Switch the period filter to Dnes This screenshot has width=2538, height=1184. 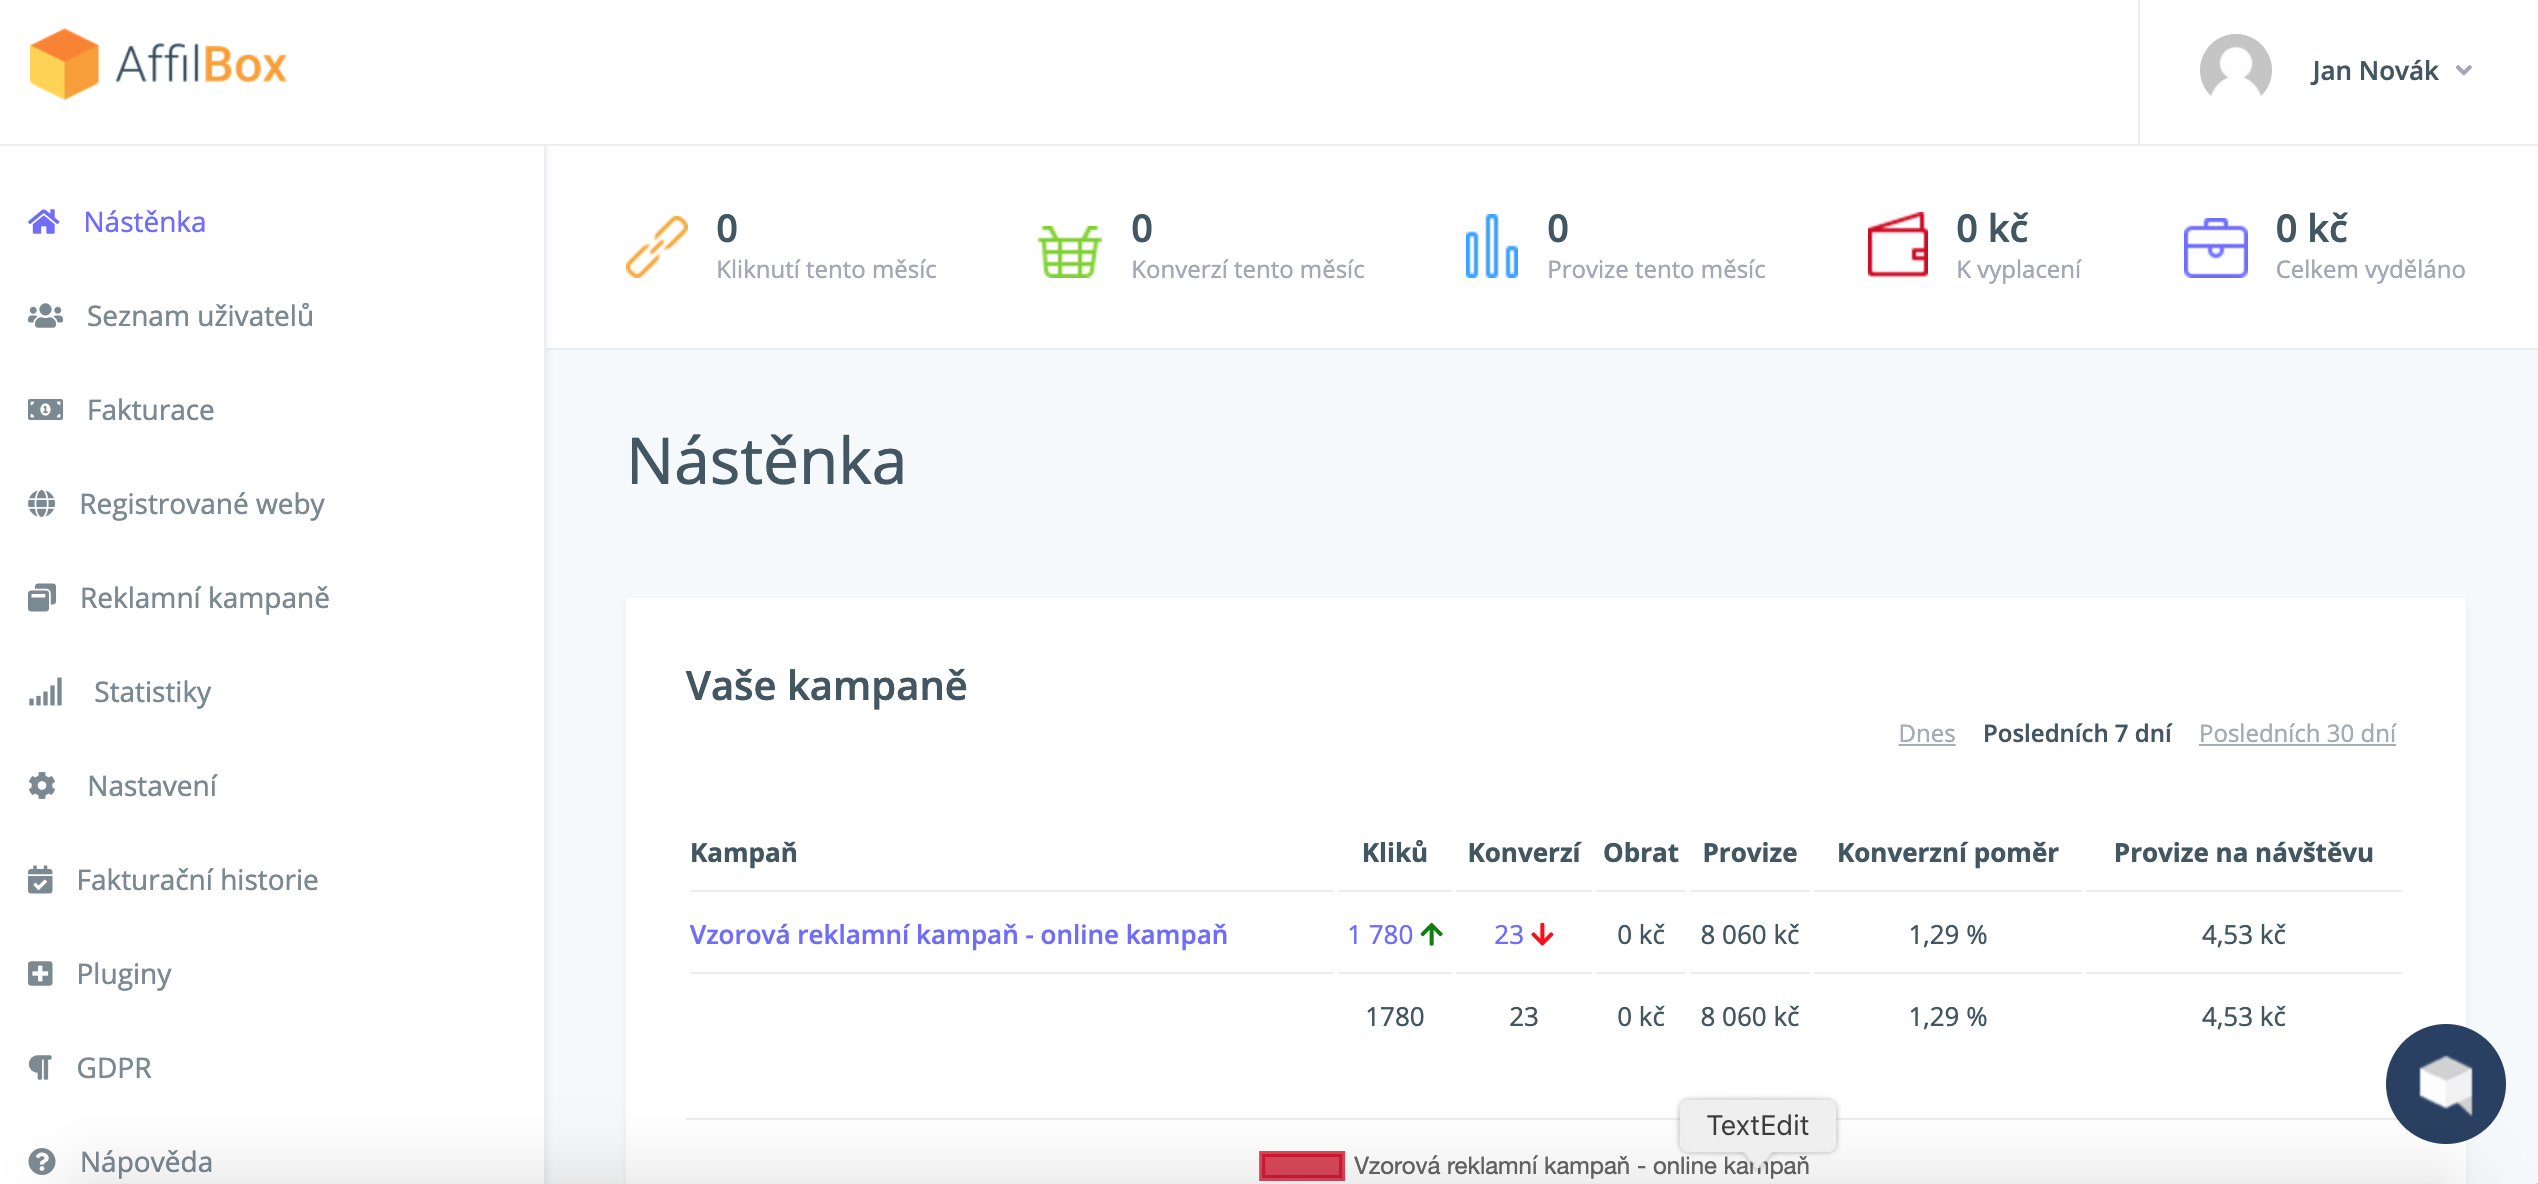(x=1926, y=733)
